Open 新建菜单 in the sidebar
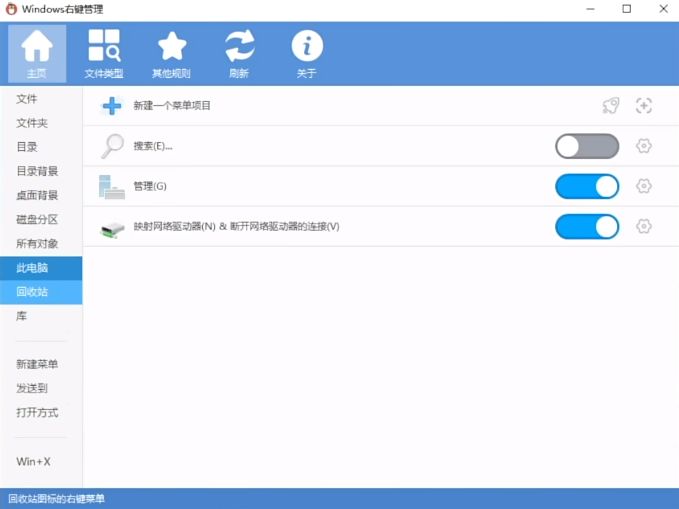 click(x=41, y=364)
